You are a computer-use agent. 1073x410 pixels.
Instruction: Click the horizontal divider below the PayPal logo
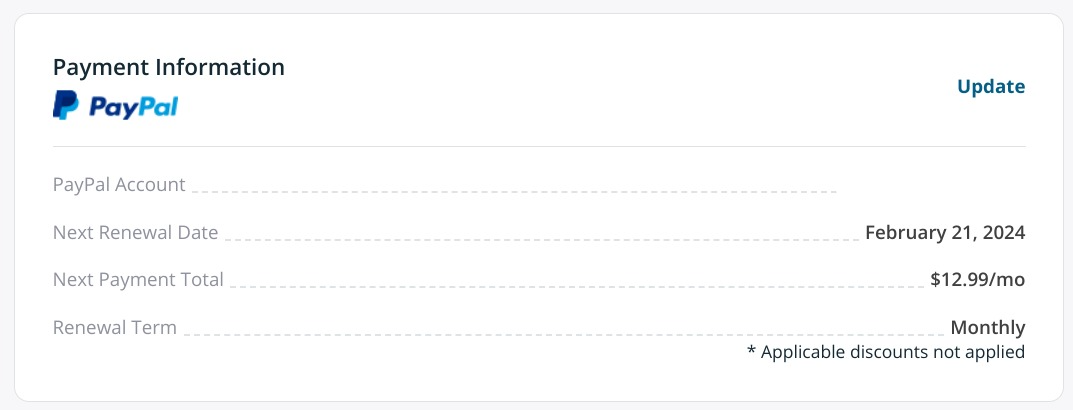pos(539,147)
